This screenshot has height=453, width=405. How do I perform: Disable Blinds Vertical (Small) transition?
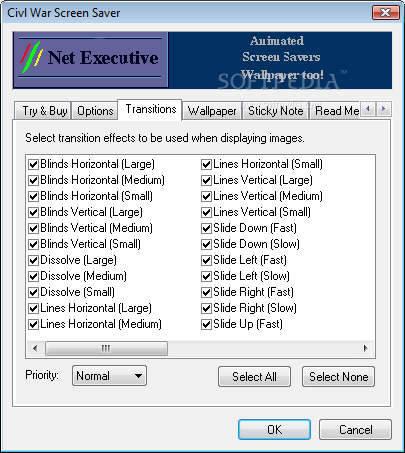pos(33,244)
